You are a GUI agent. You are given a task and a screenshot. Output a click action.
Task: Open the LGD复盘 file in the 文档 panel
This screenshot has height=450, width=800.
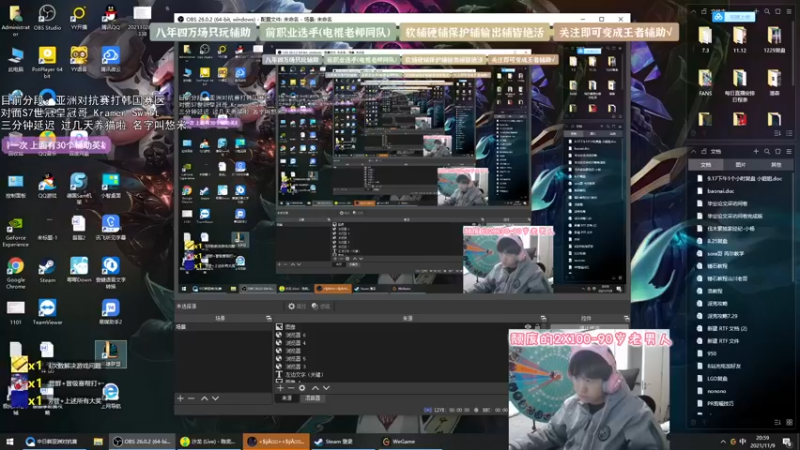(717, 379)
